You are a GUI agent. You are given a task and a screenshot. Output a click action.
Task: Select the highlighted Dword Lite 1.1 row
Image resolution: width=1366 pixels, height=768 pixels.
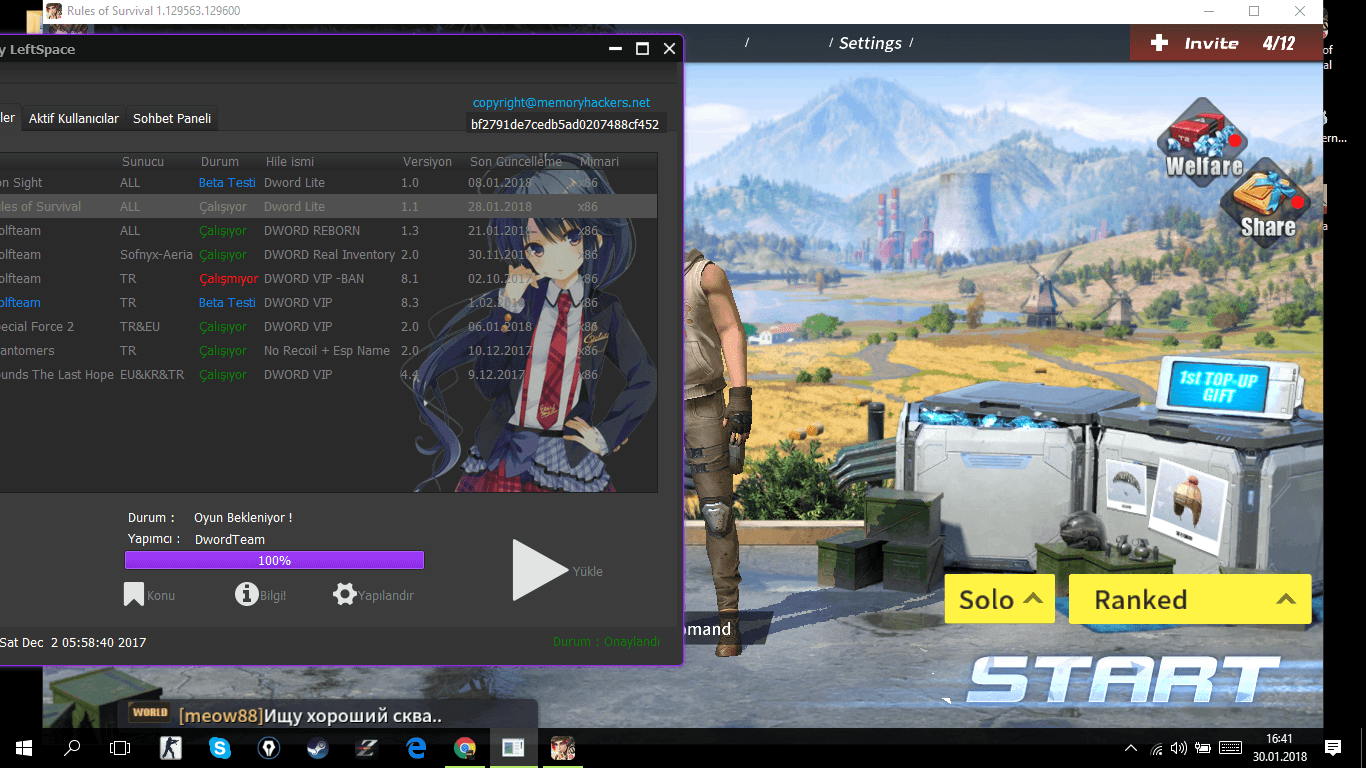click(x=328, y=206)
